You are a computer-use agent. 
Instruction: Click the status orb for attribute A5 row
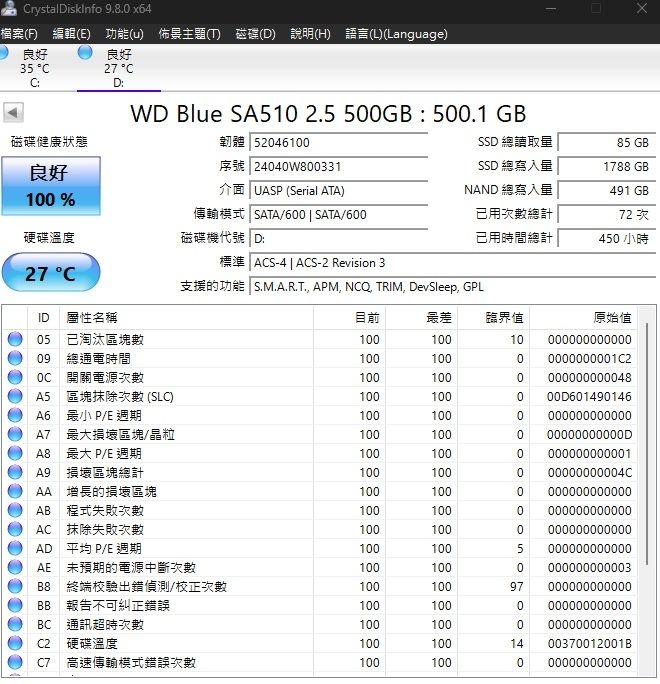click(15, 397)
